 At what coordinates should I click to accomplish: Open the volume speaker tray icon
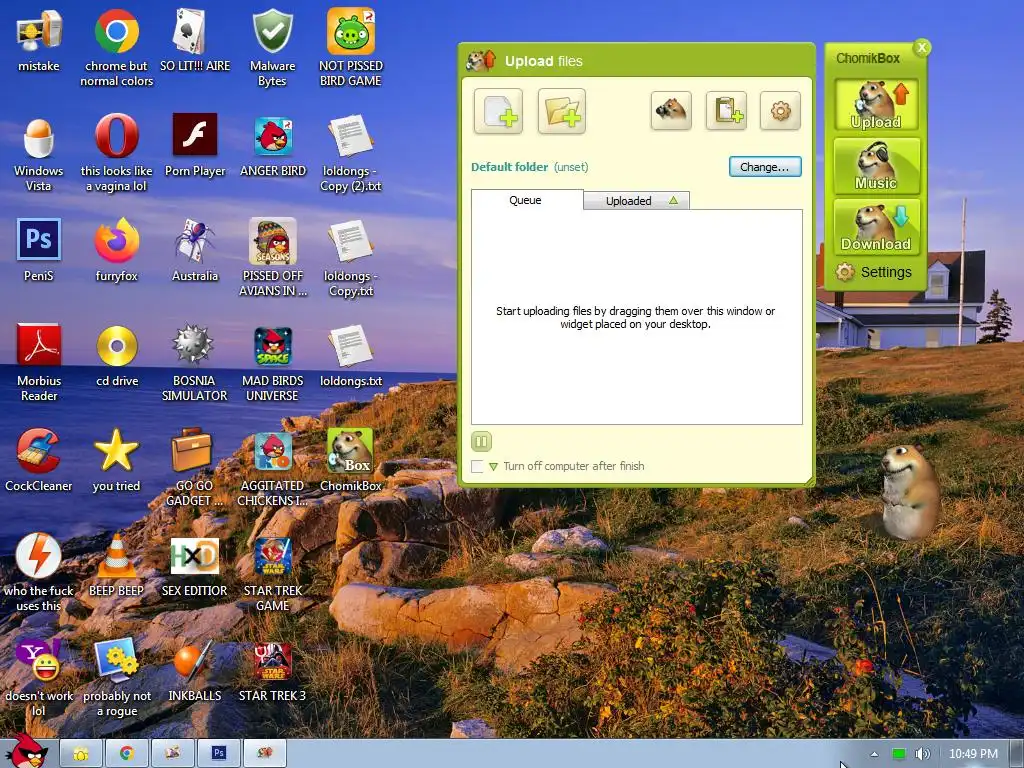point(922,754)
